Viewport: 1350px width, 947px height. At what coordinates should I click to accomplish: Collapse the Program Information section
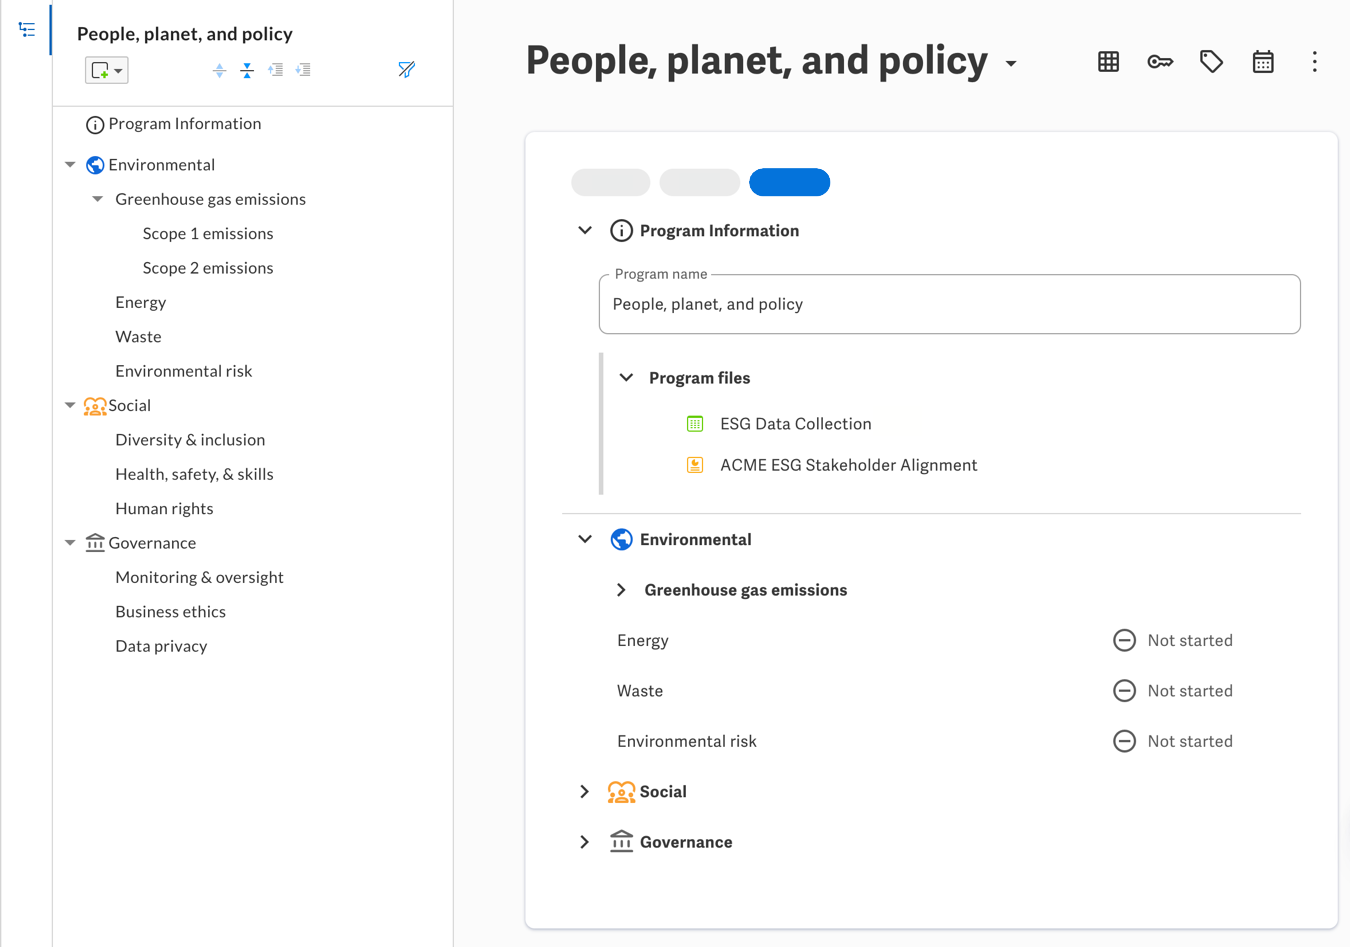(585, 231)
